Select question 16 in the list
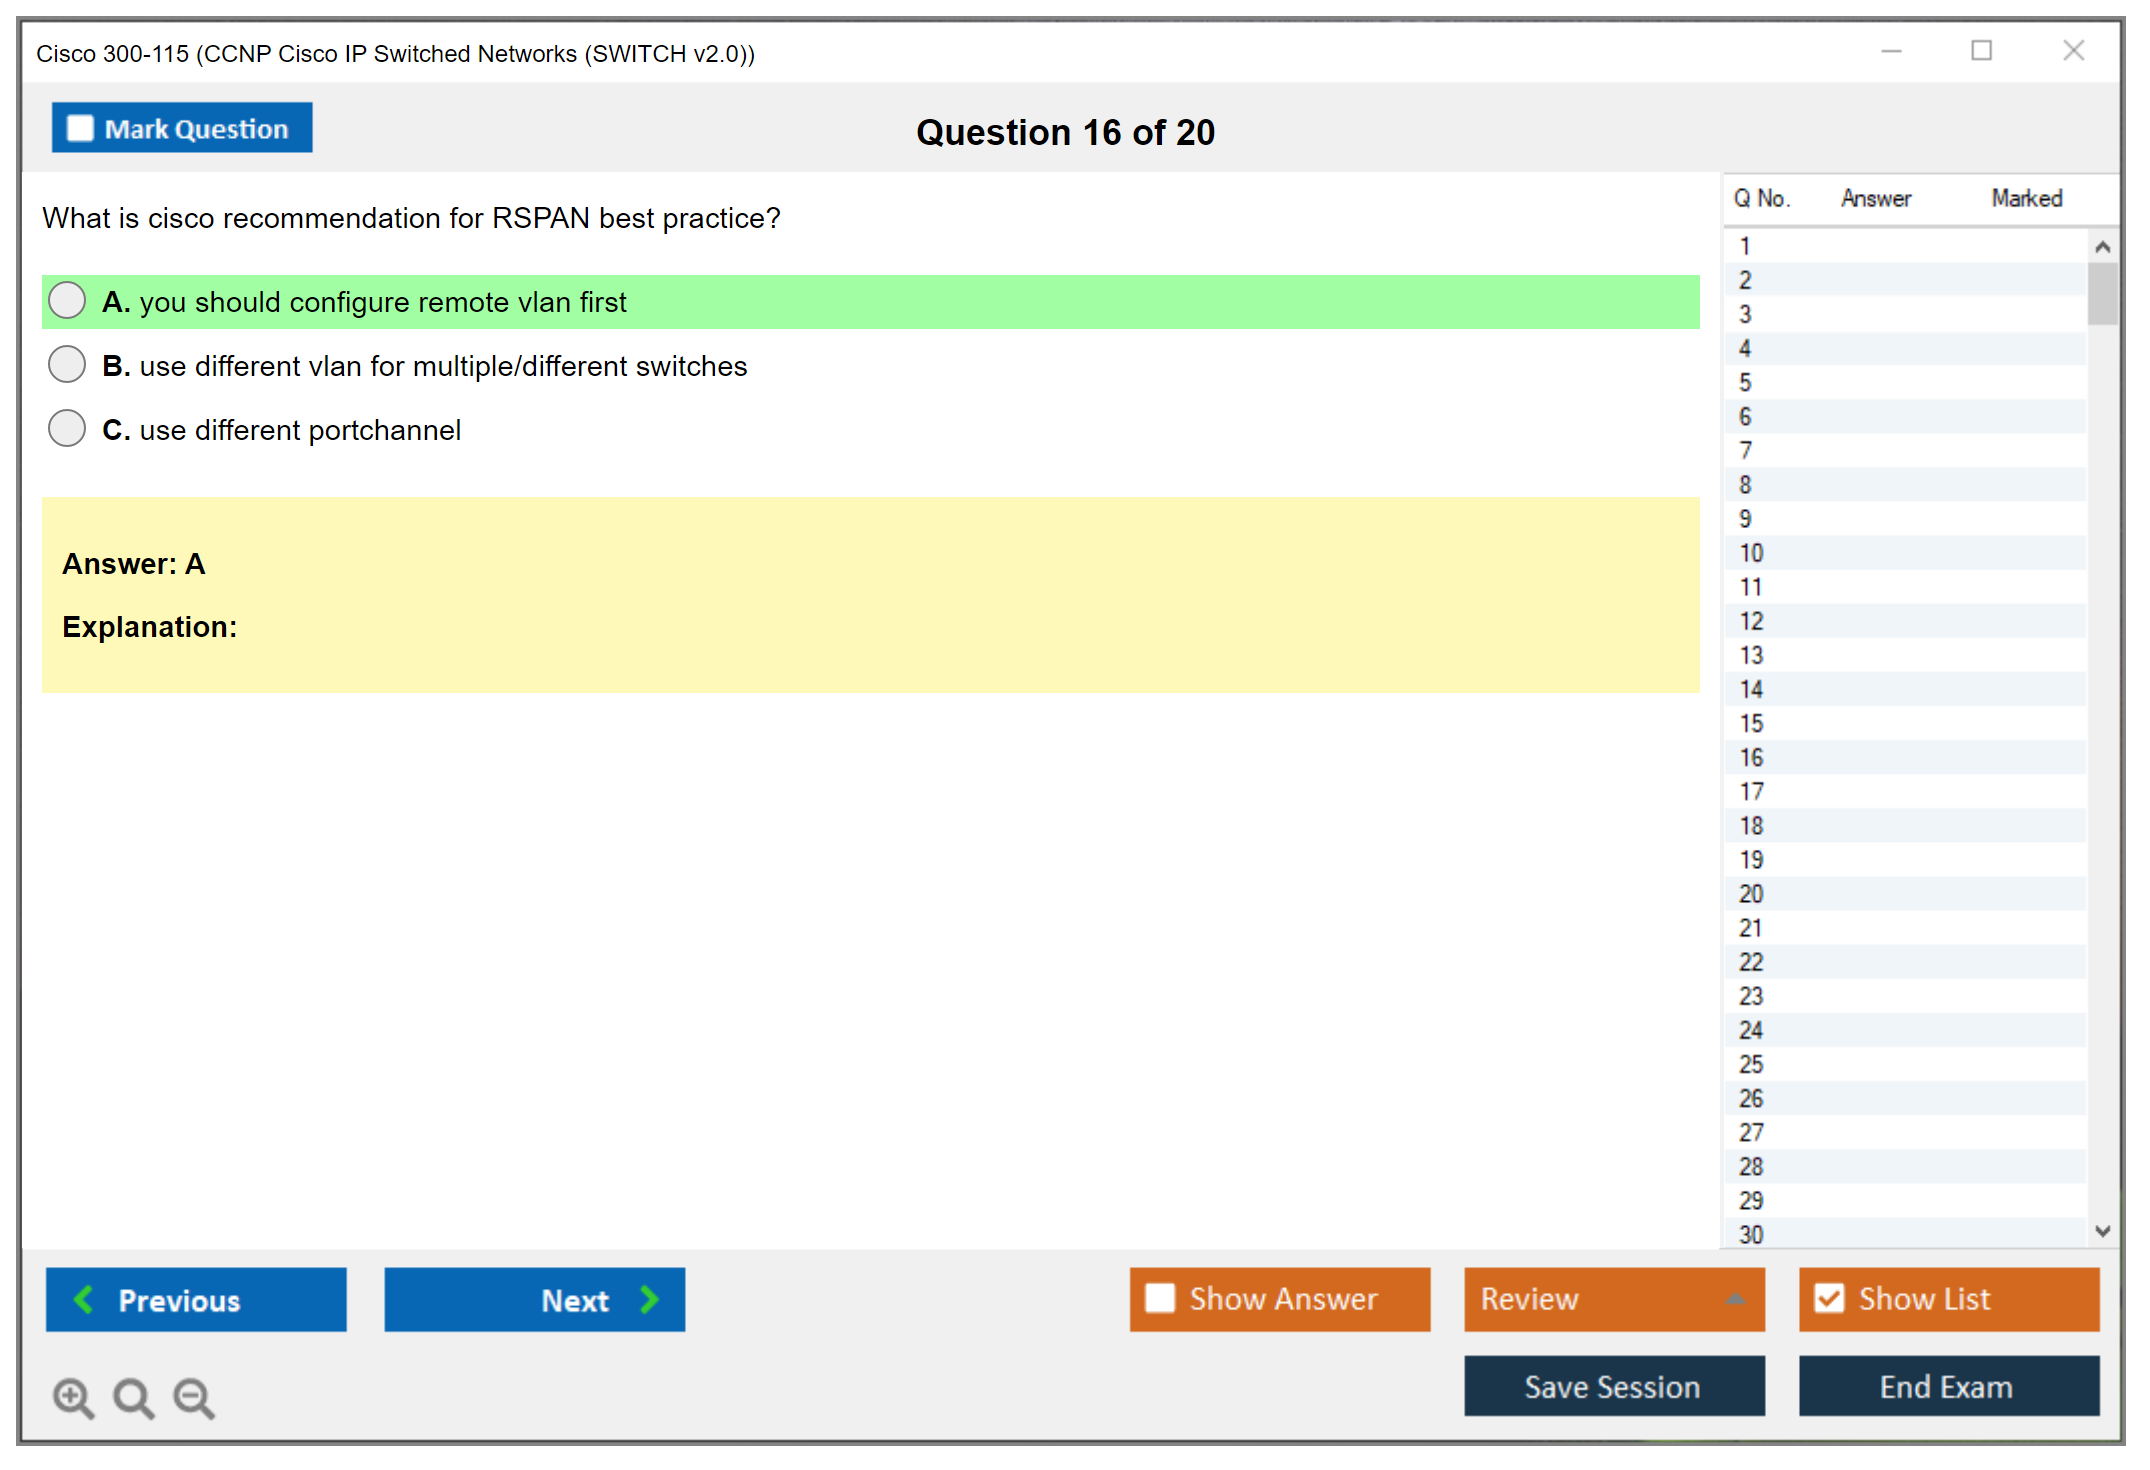Viewport: 2150px width, 1470px height. coord(1751,757)
